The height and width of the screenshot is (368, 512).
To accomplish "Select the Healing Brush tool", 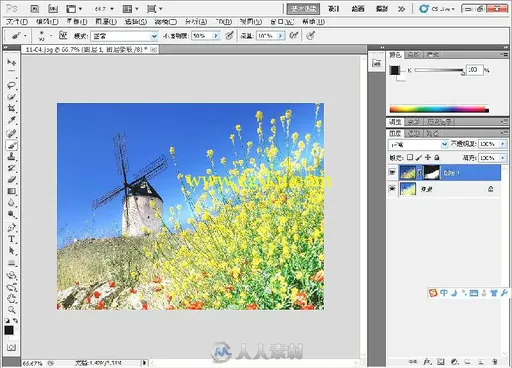I will [12, 133].
